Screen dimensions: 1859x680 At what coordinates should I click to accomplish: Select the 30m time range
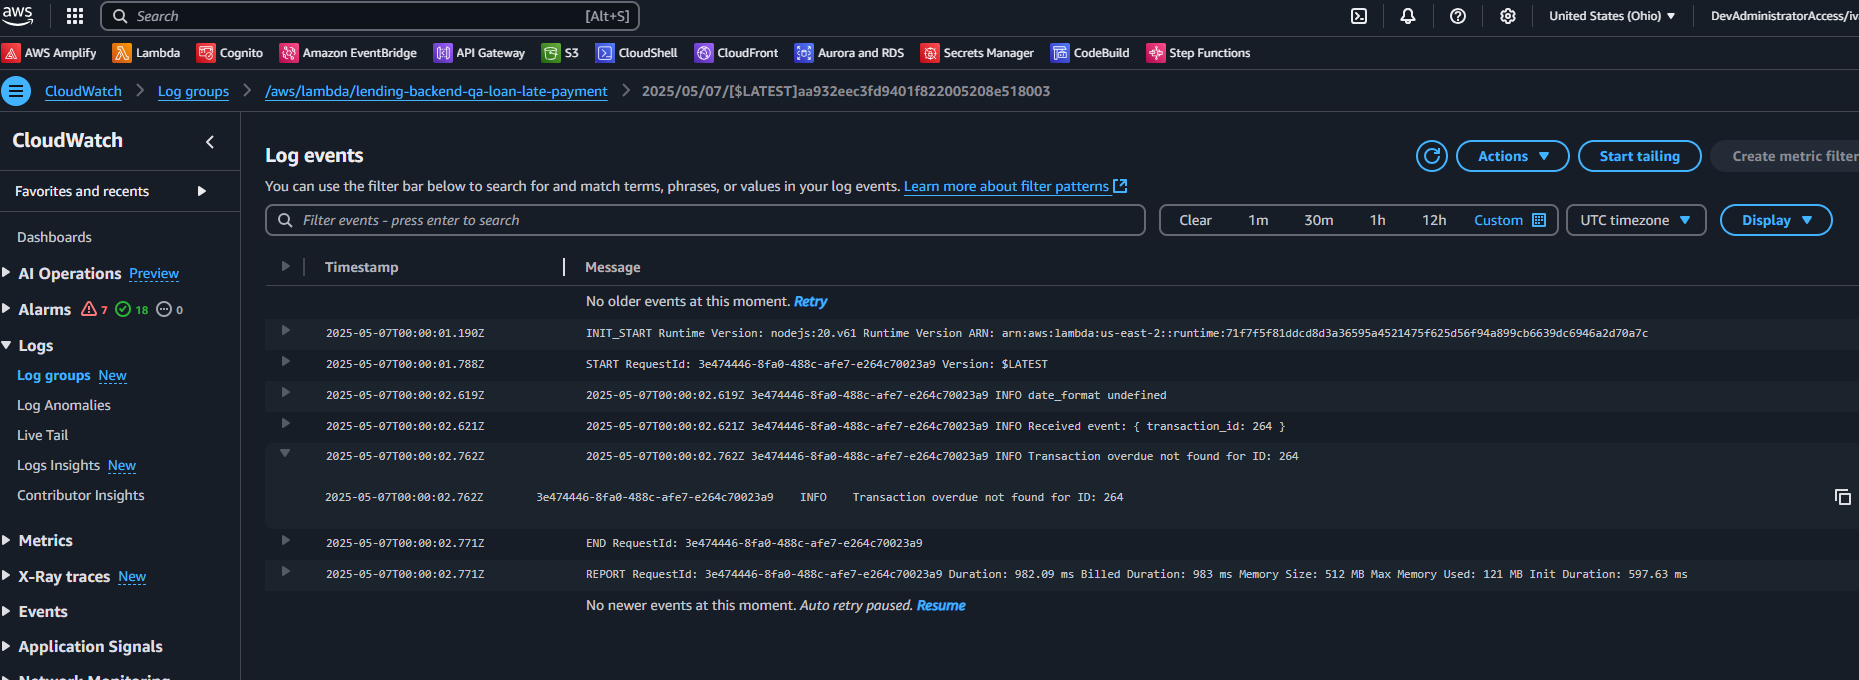pos(1318,220)
